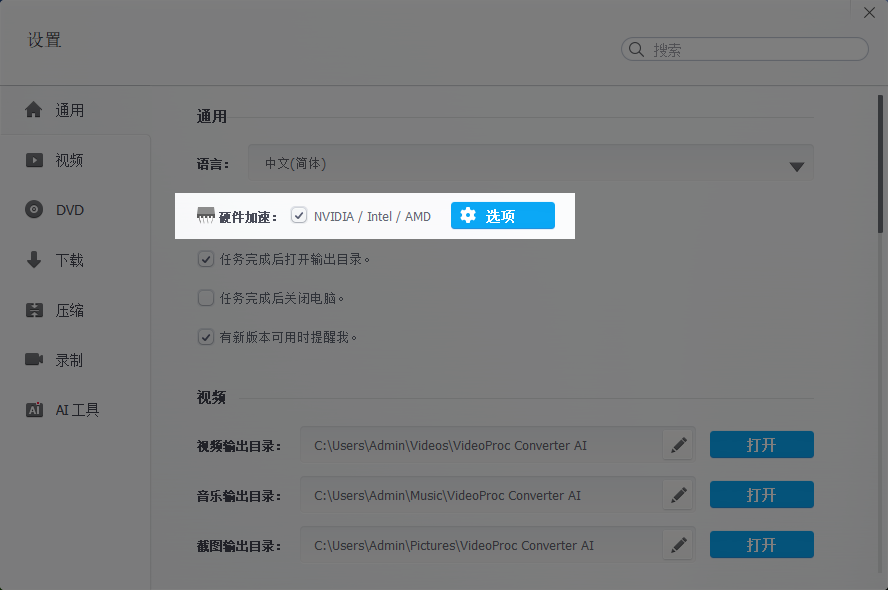The image size is (888, 590).
Task: Click the settings vertical scrollbar
Action: point(880,164)
